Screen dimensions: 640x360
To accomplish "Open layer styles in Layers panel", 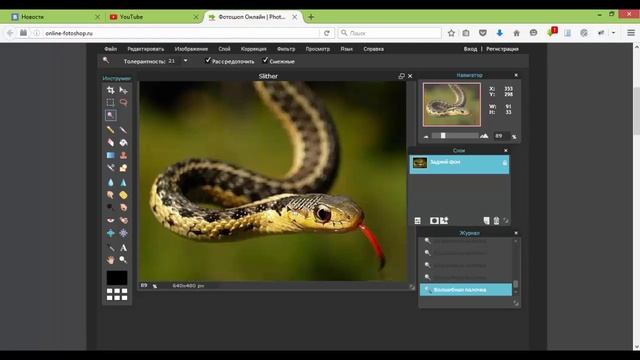I will 444,221.
